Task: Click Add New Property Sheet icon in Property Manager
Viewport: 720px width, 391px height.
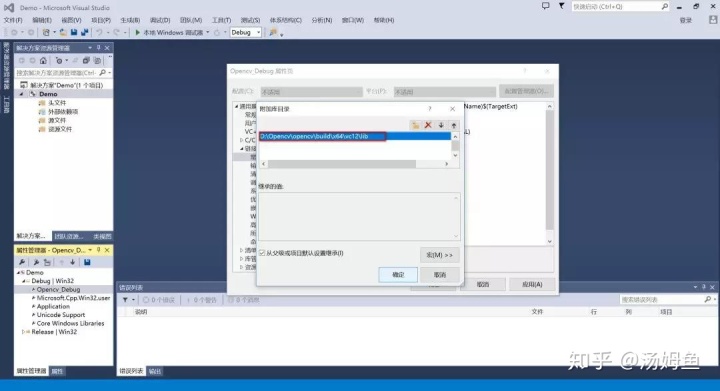Action: pos(36,262)
